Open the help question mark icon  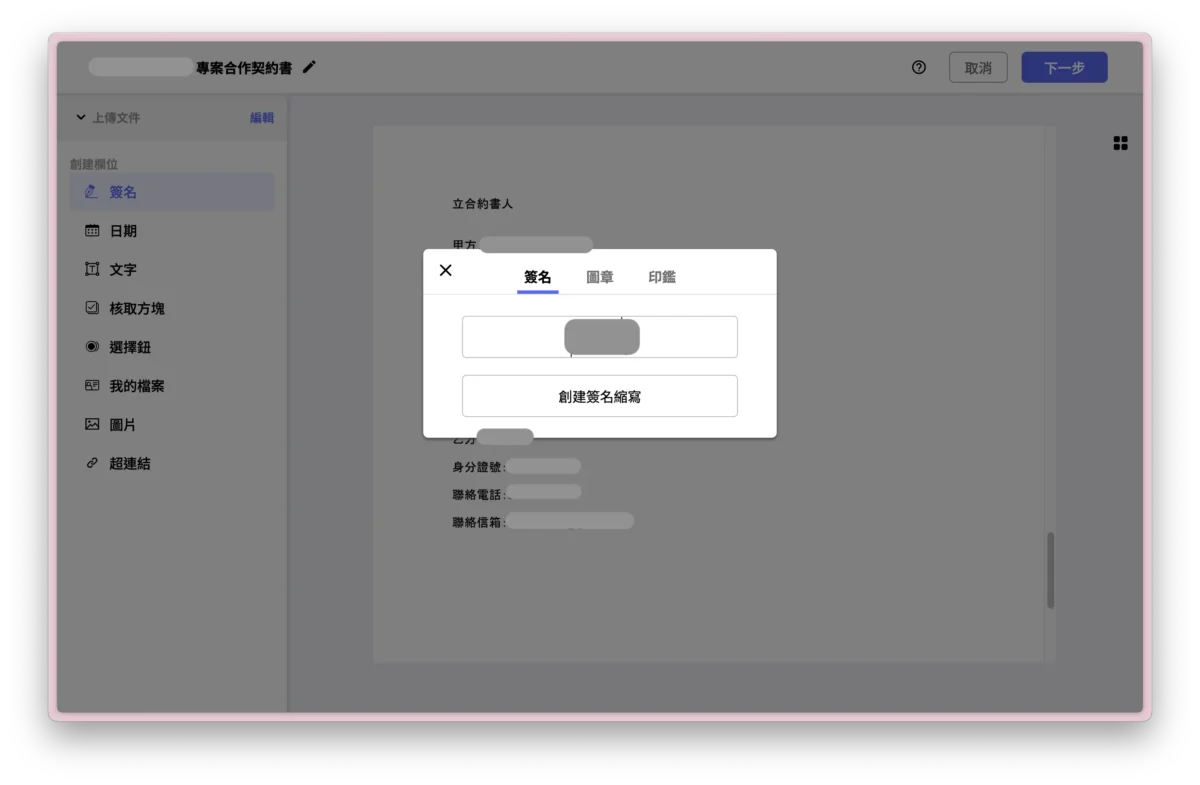(918, 68)
